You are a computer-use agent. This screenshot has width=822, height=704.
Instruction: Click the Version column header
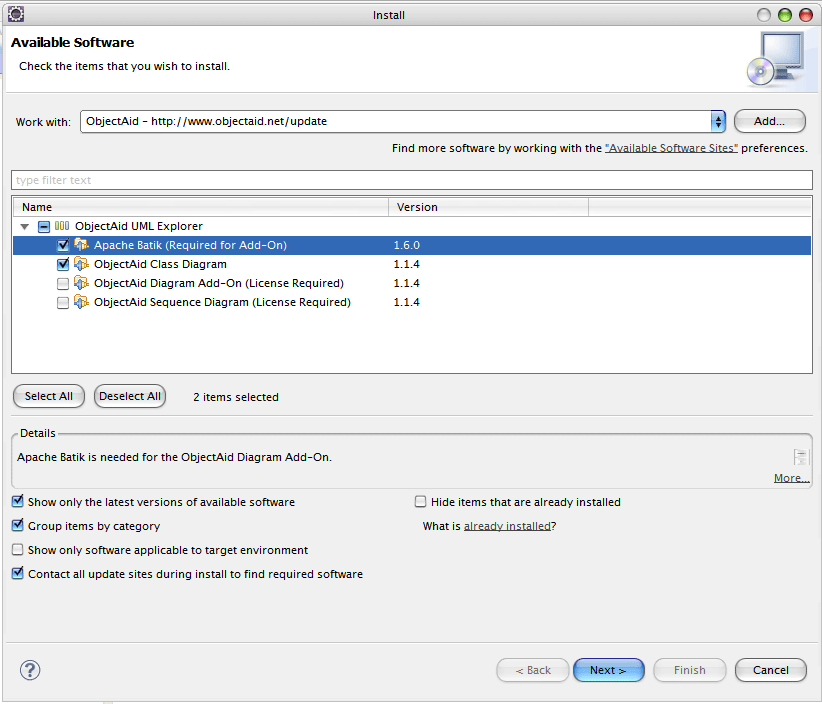point(487,207)
